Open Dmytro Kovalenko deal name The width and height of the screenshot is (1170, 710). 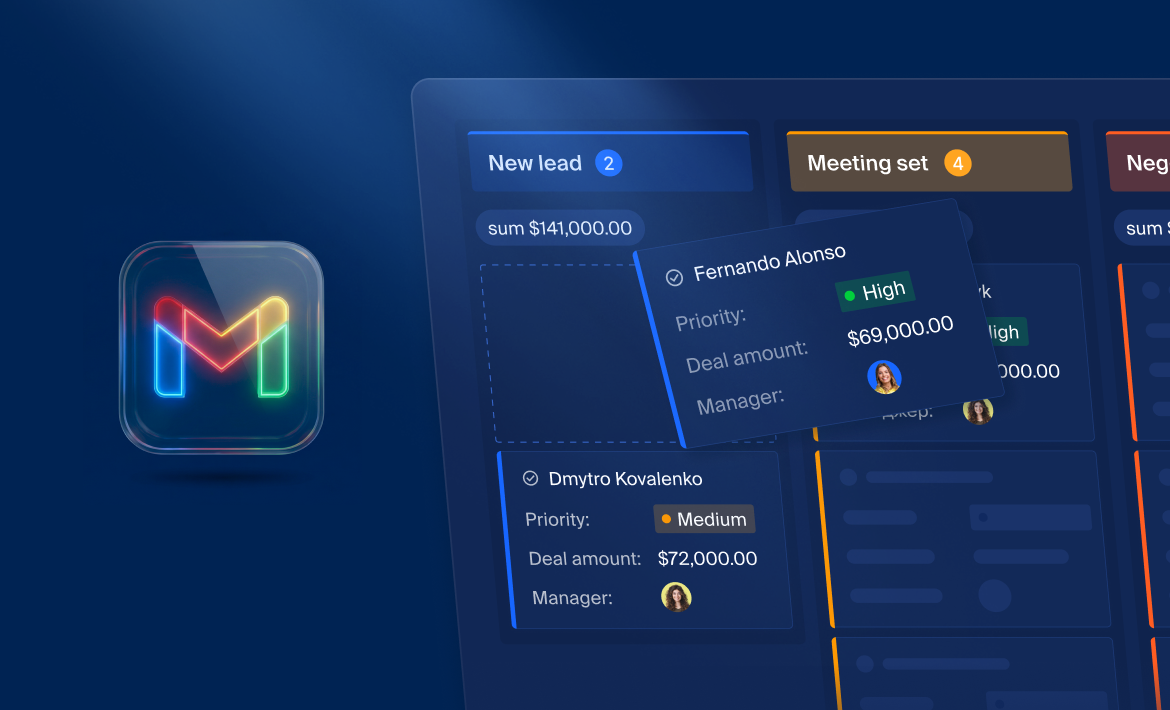tap(625, 479)
